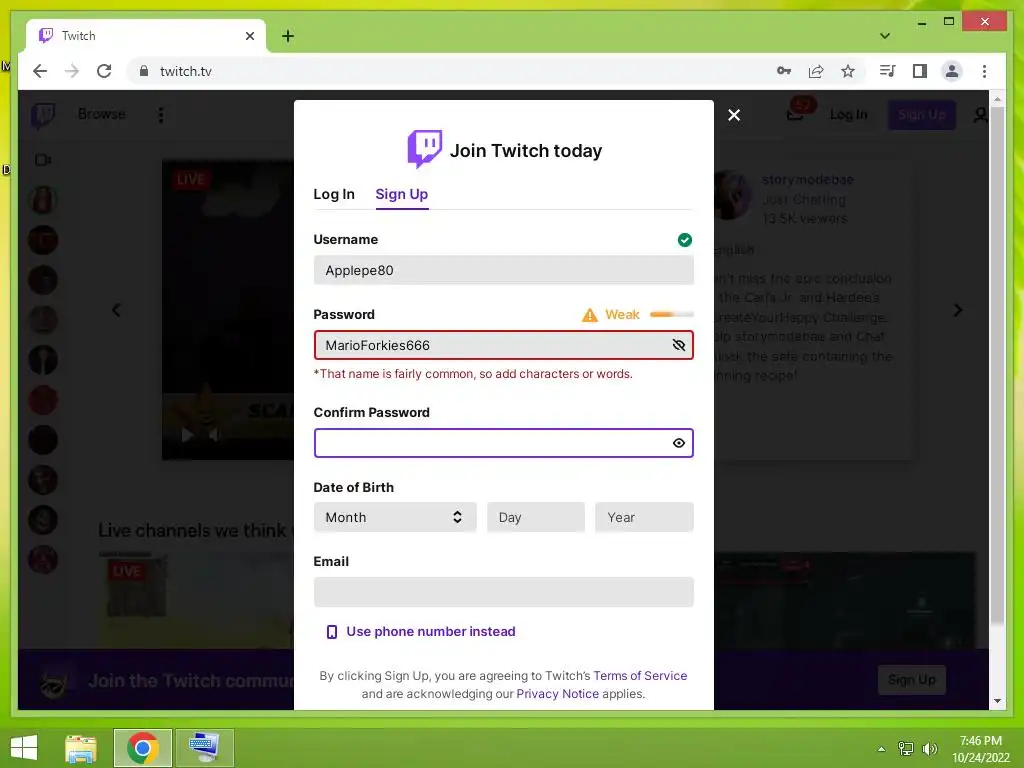Click the volume tray icon
The image size is (1024, 768).
[x=929, y=749]
